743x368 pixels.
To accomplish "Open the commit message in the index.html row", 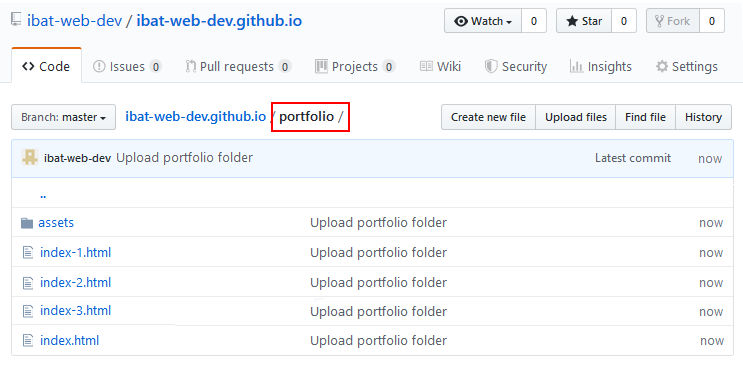I will tap(378, 341).
